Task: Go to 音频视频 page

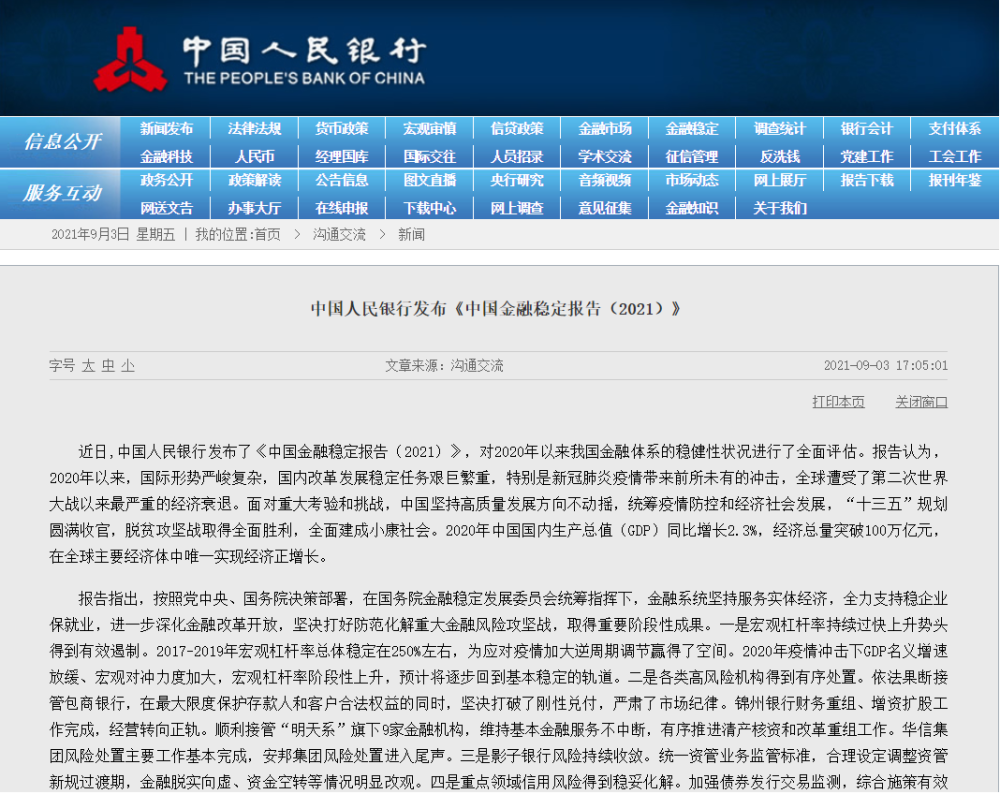Action: pyautogui.click(x=605, y=180)
